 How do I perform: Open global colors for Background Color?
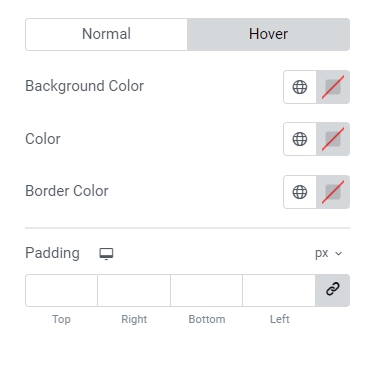(x=300, y=87)
